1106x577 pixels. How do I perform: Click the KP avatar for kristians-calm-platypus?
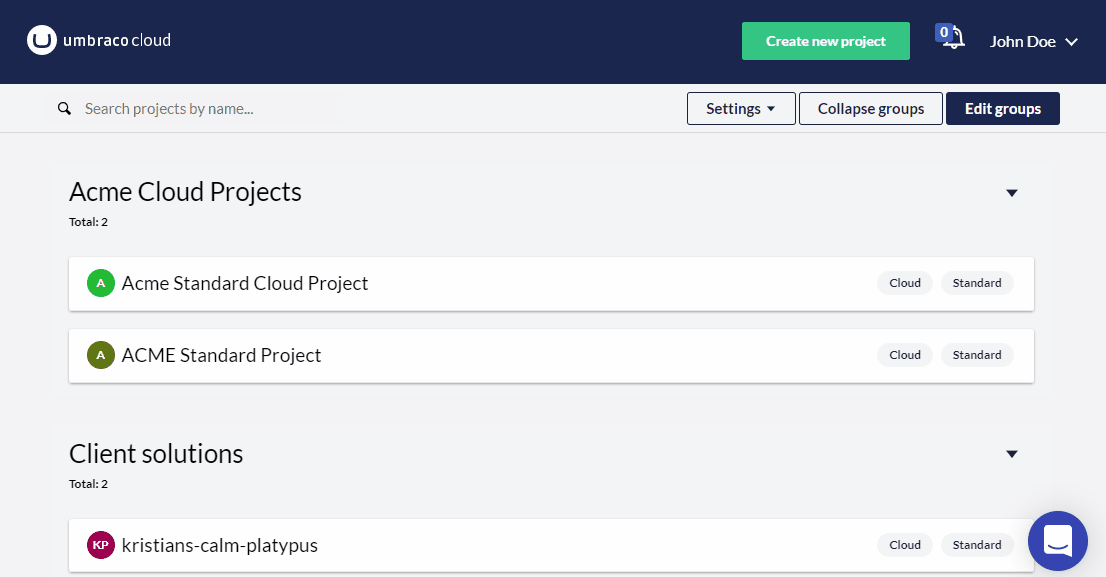(101, 545)
